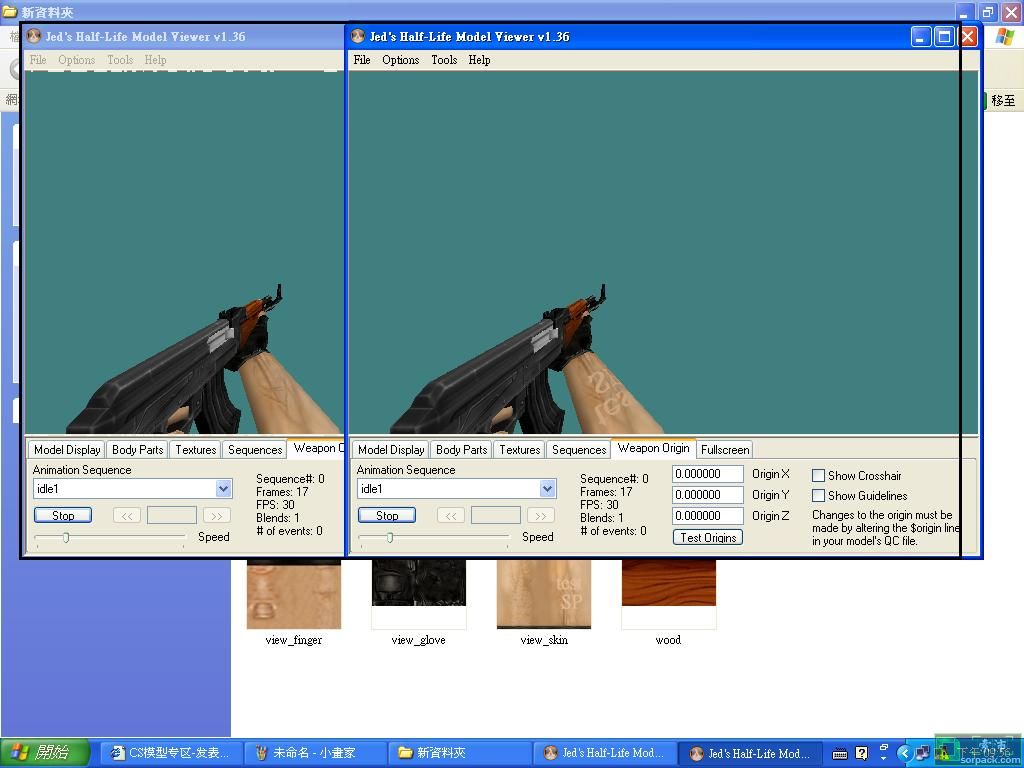Click the on-screen keyboard icon in the taskbar
This screenshot has width=1024, height=768.
point(840,754)
